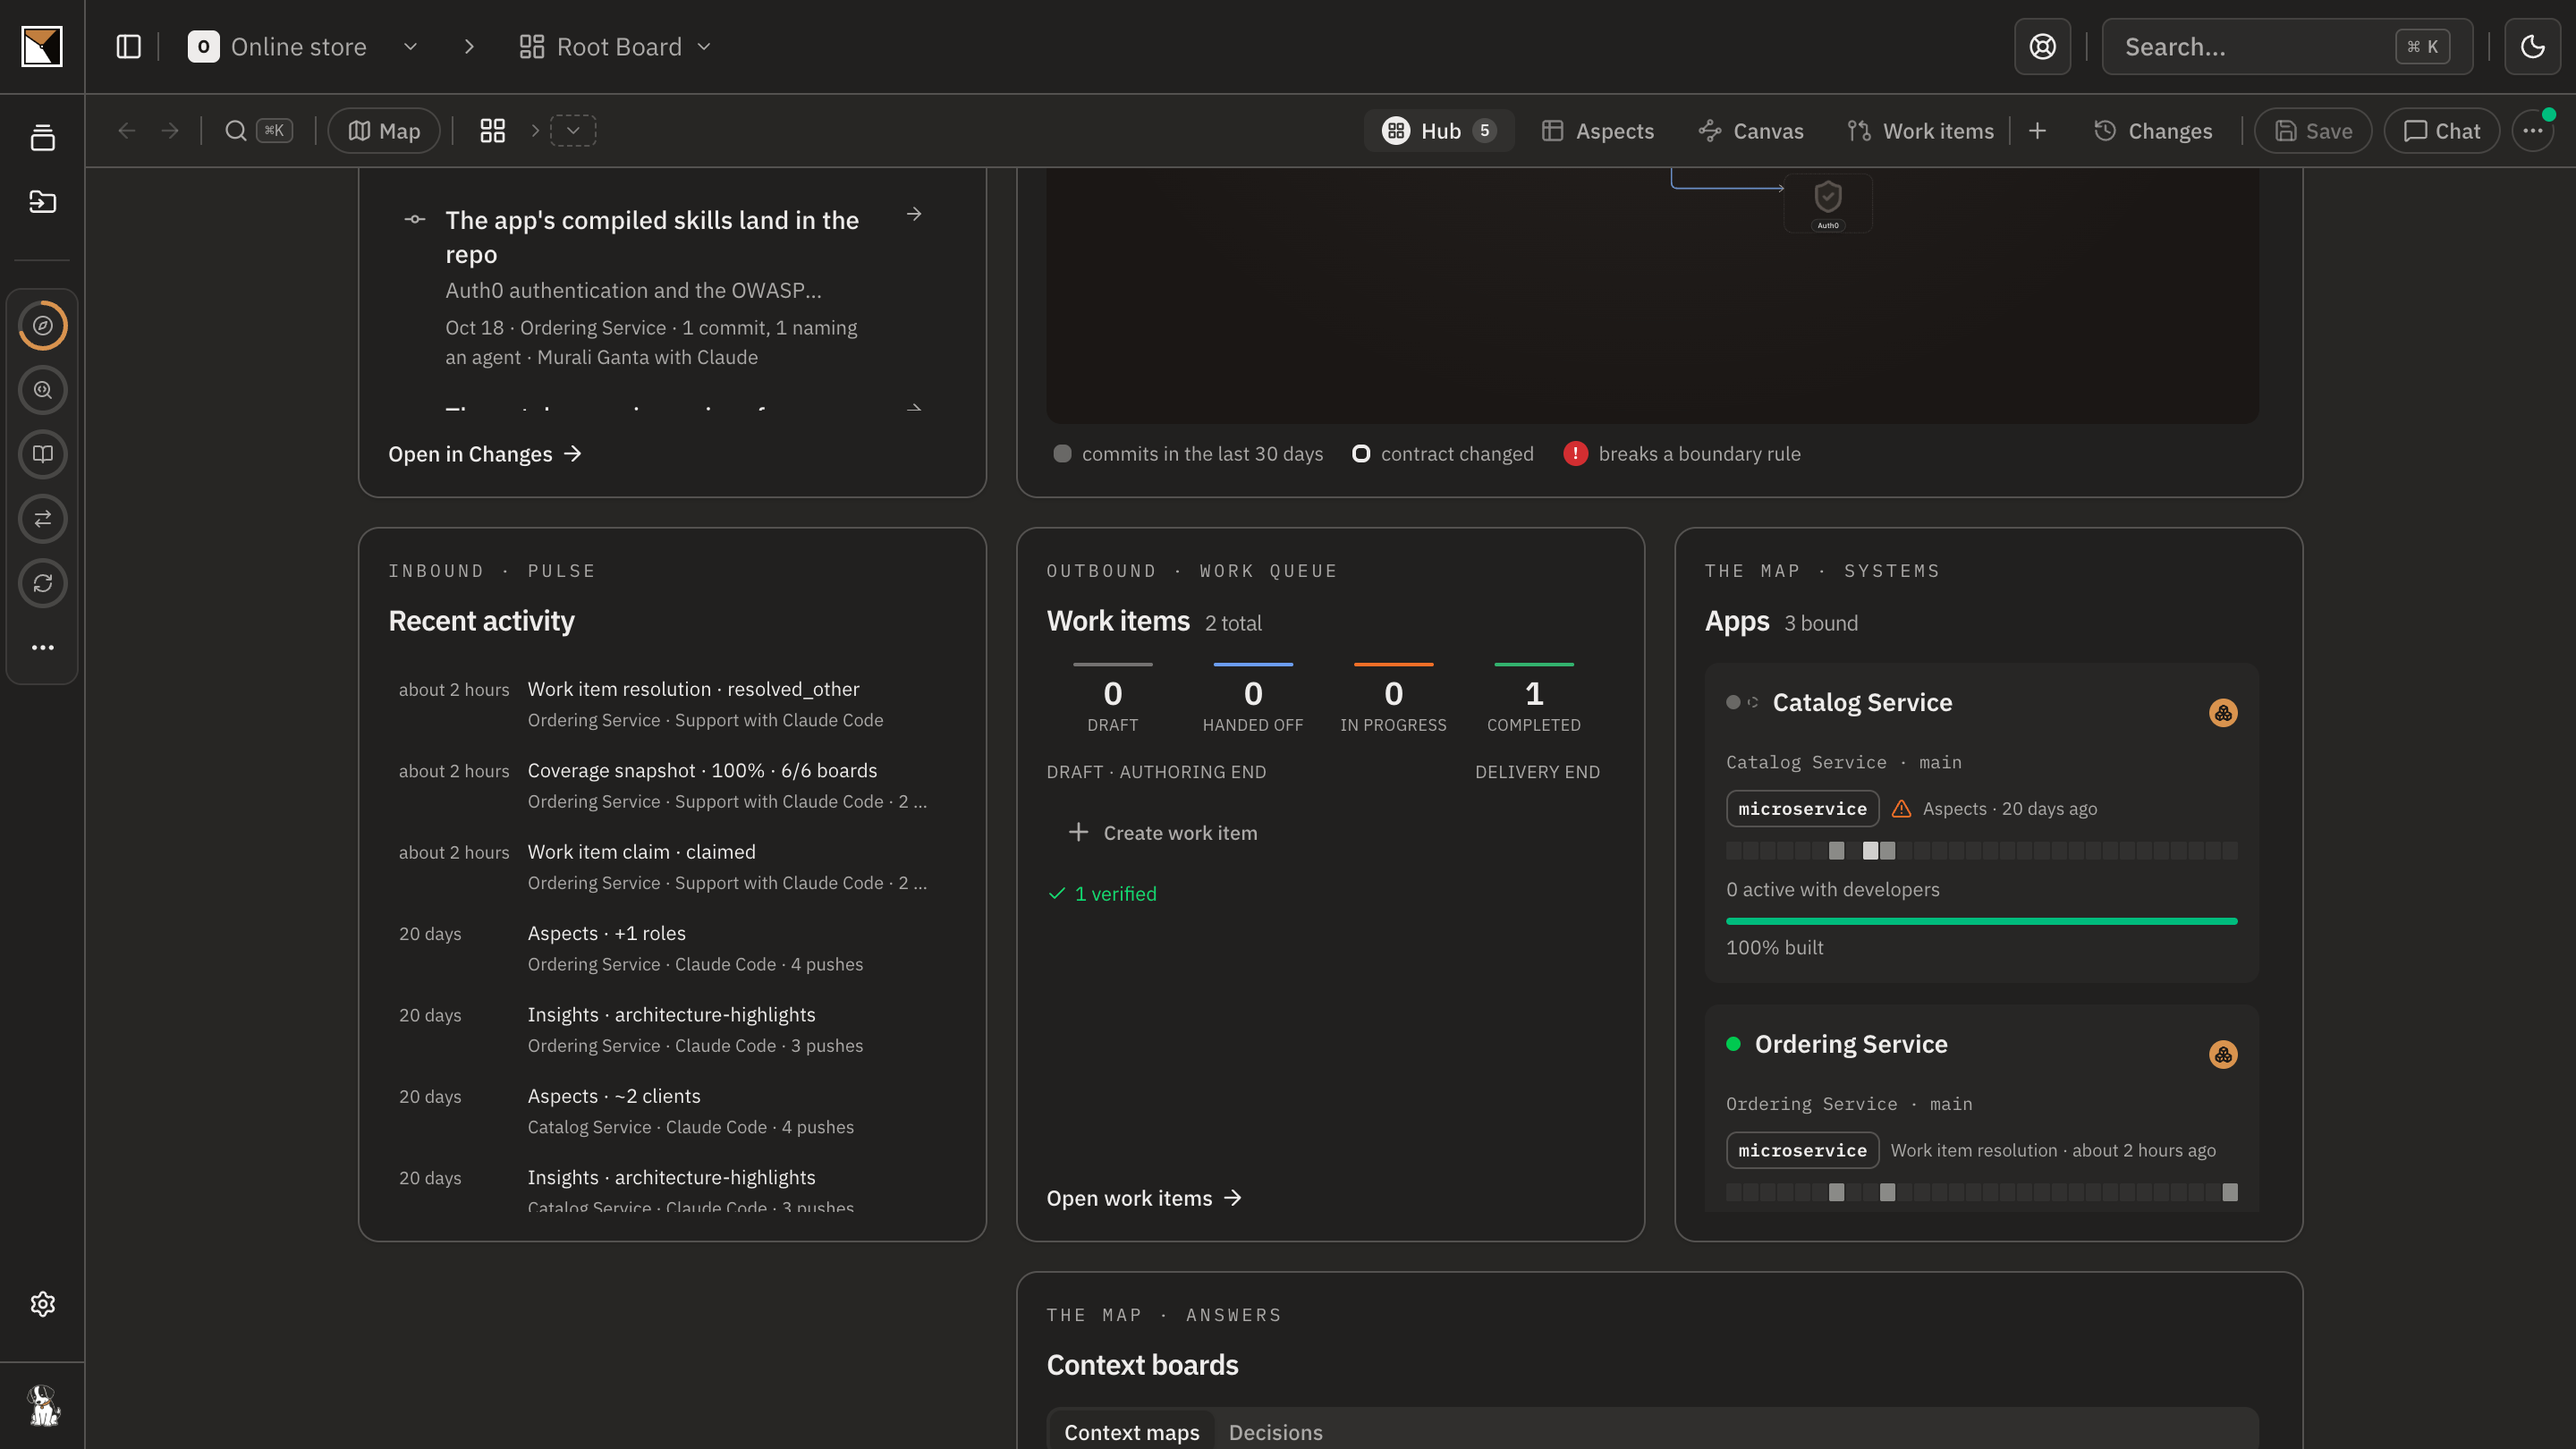
Task: Click the Save button
Action: pyautogui.click(x=2313, y=131)
